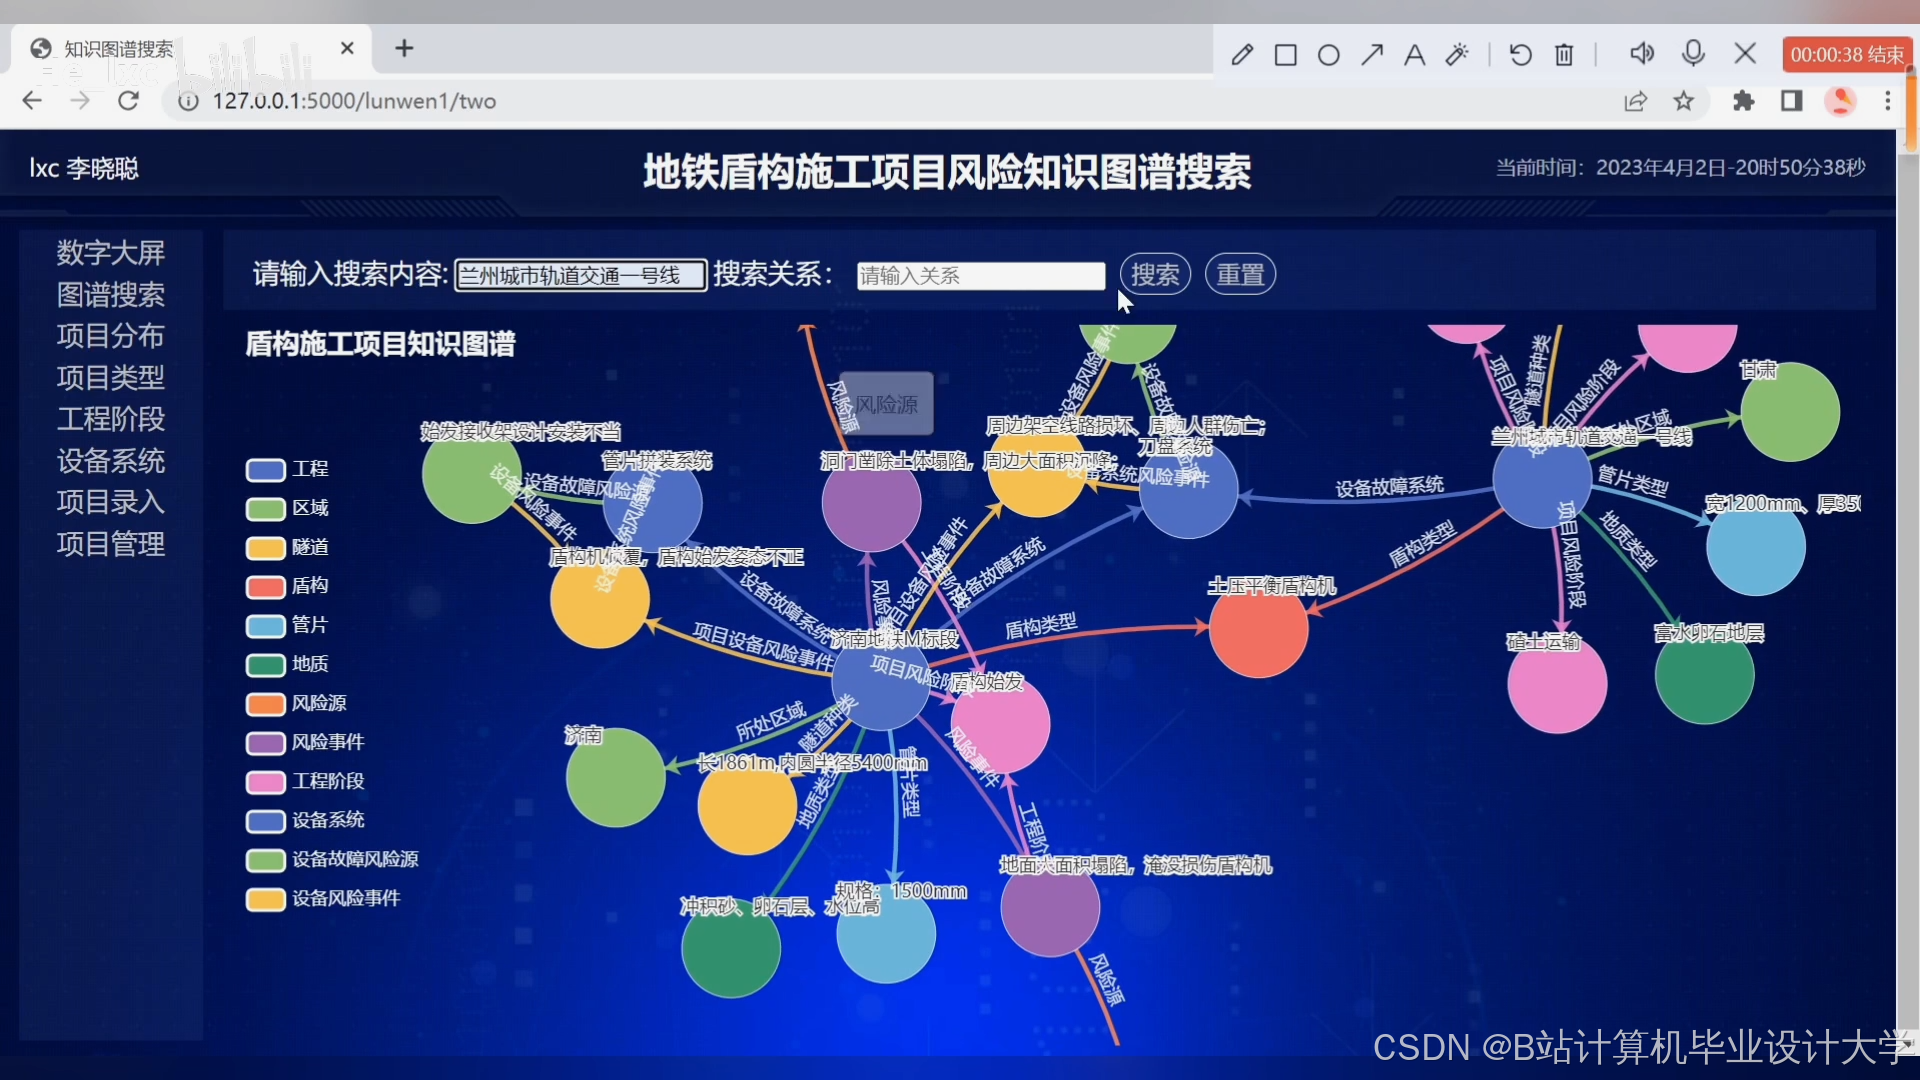This screenshot has width=1920, height=1080.
Task: Select the pencil annotation tool
Action: [x=1242, y=55]
